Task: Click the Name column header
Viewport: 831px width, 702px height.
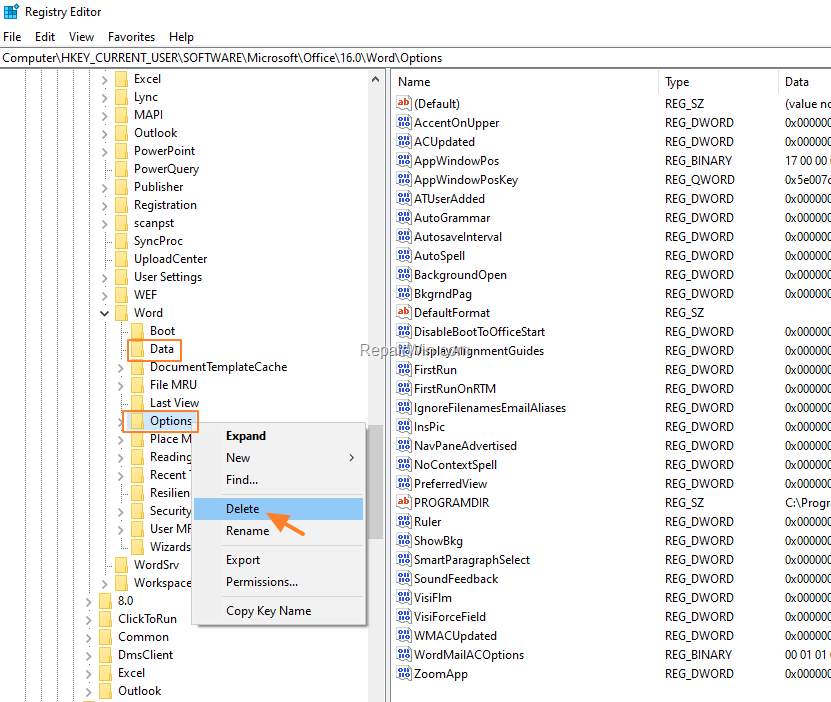Action: pyautogui.click(x=526, y=82)
